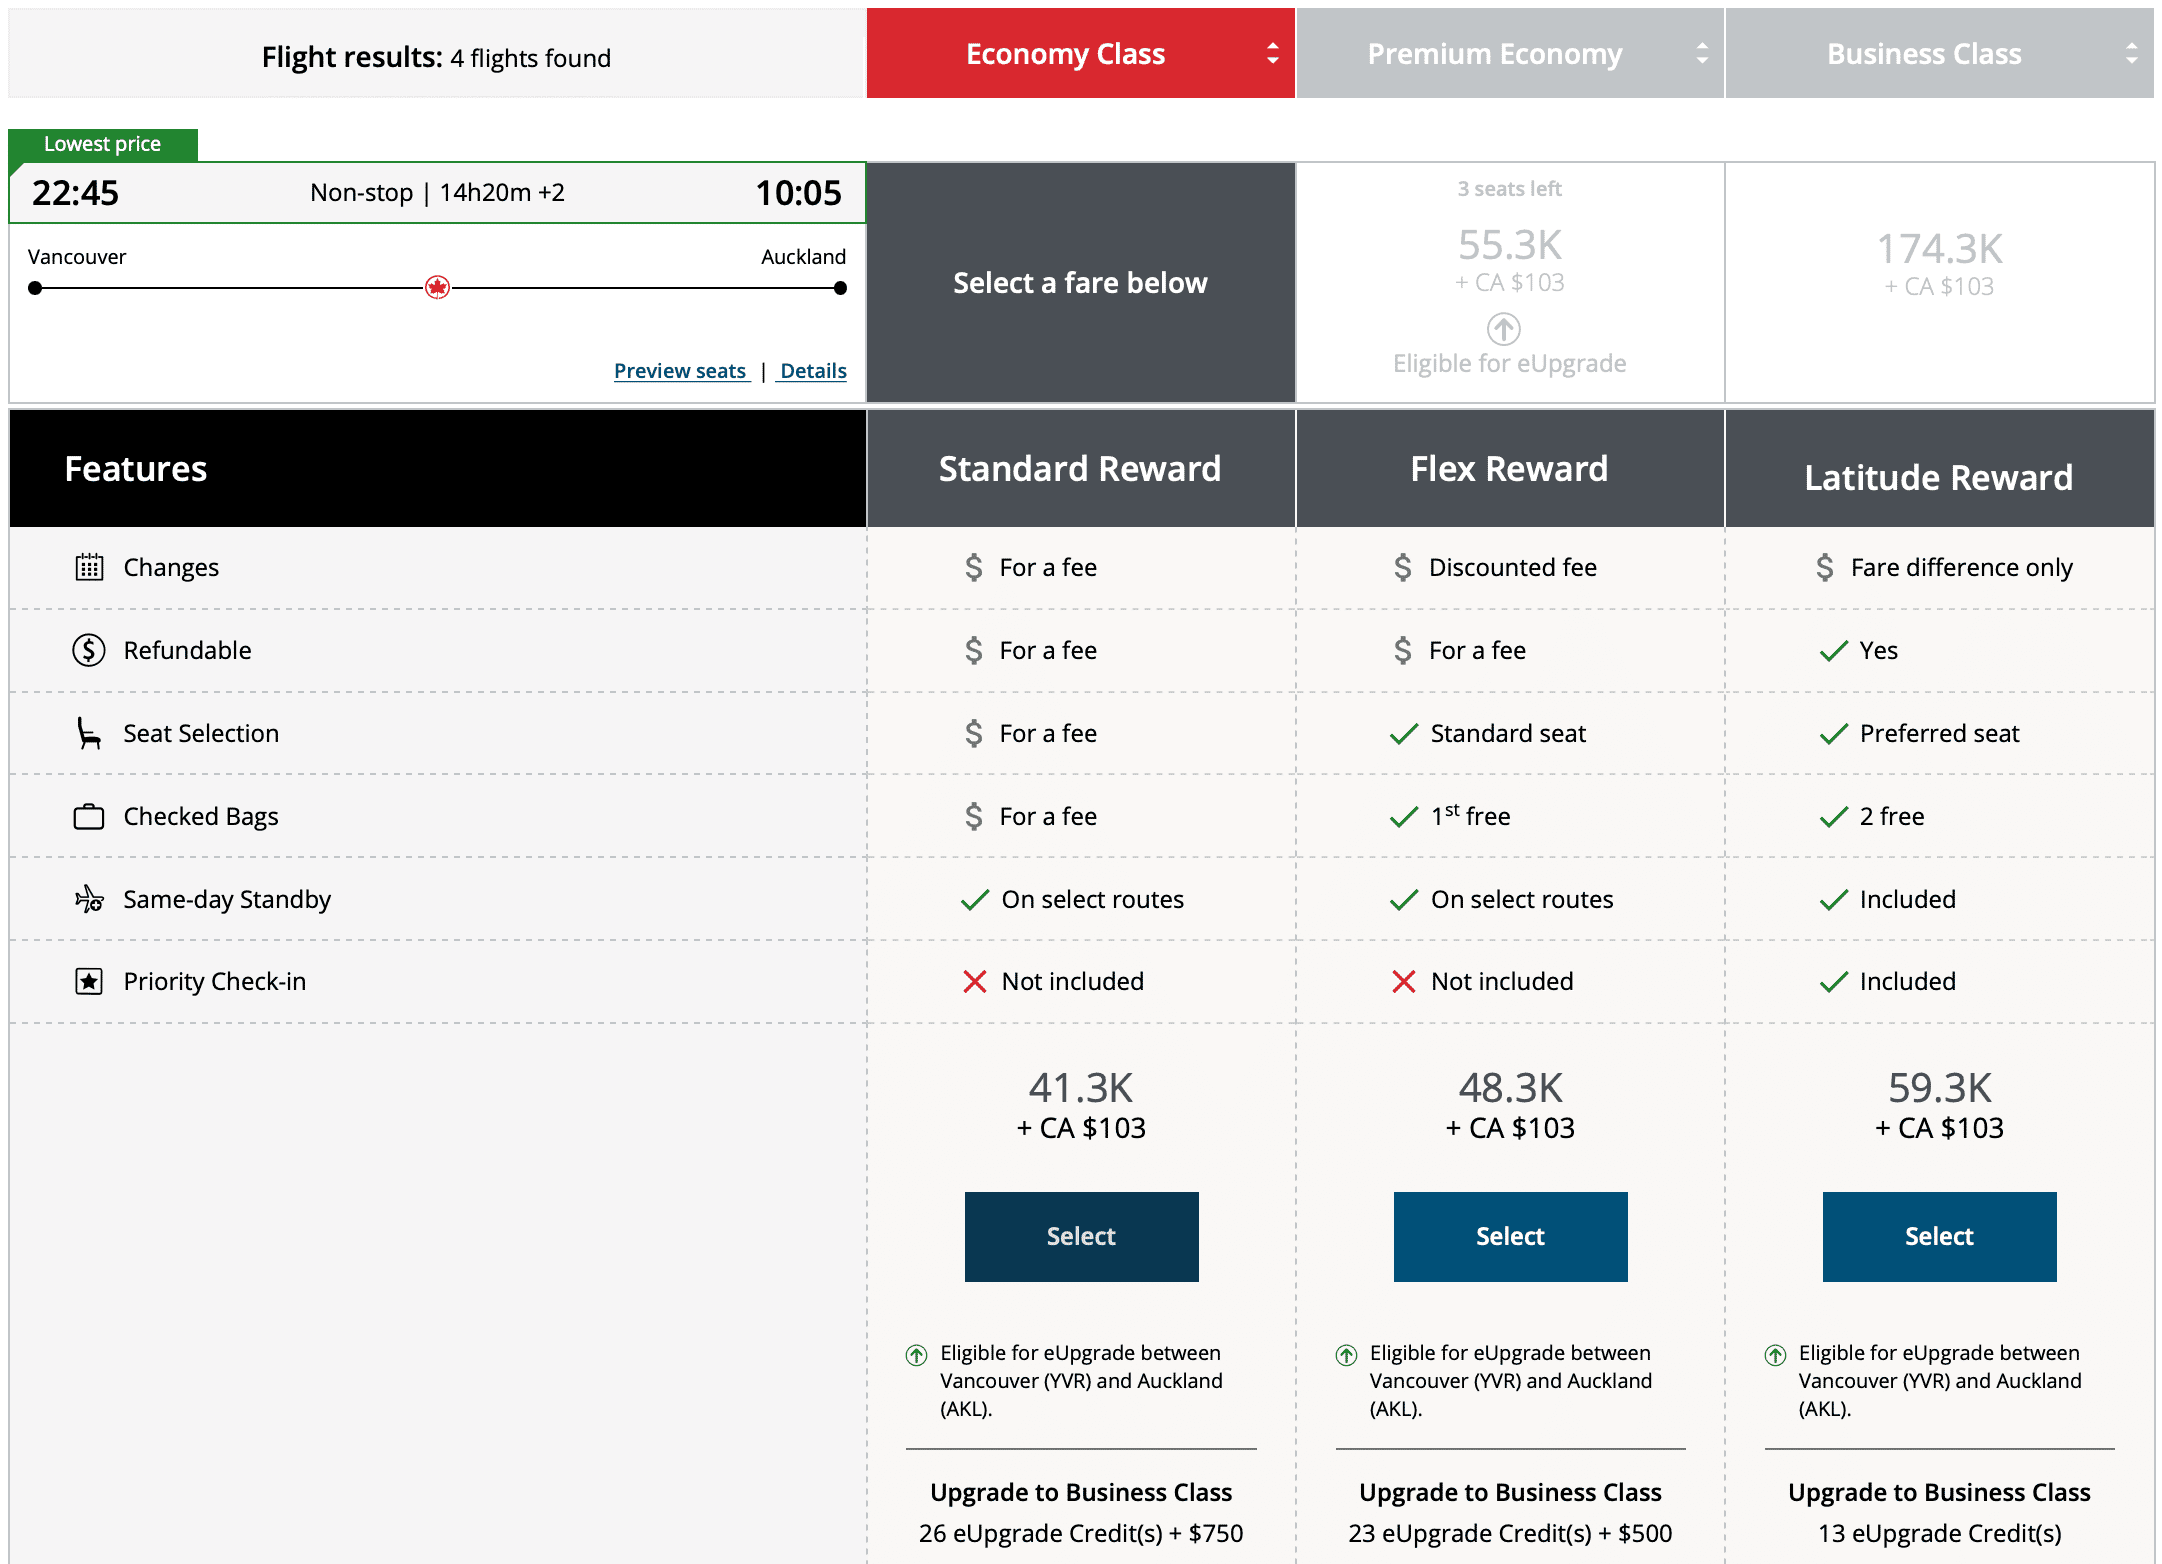Click the Same-day Standby airplane icon
The image size is (2162, 1564).
89,899
